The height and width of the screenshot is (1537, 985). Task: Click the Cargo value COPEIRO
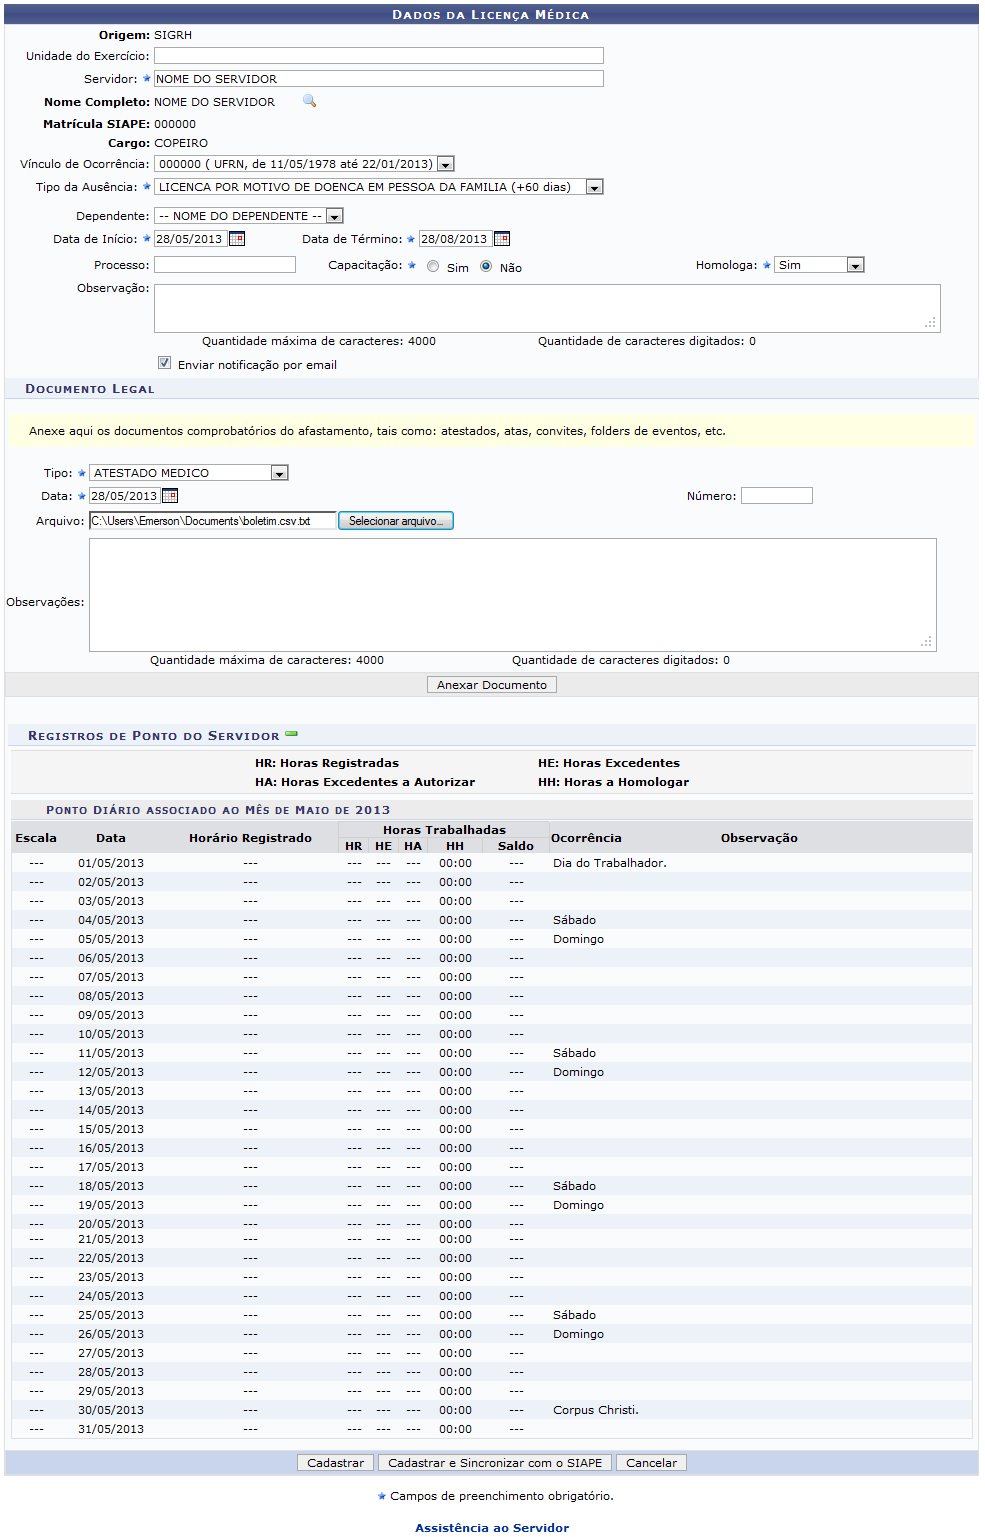click(181, 143)
